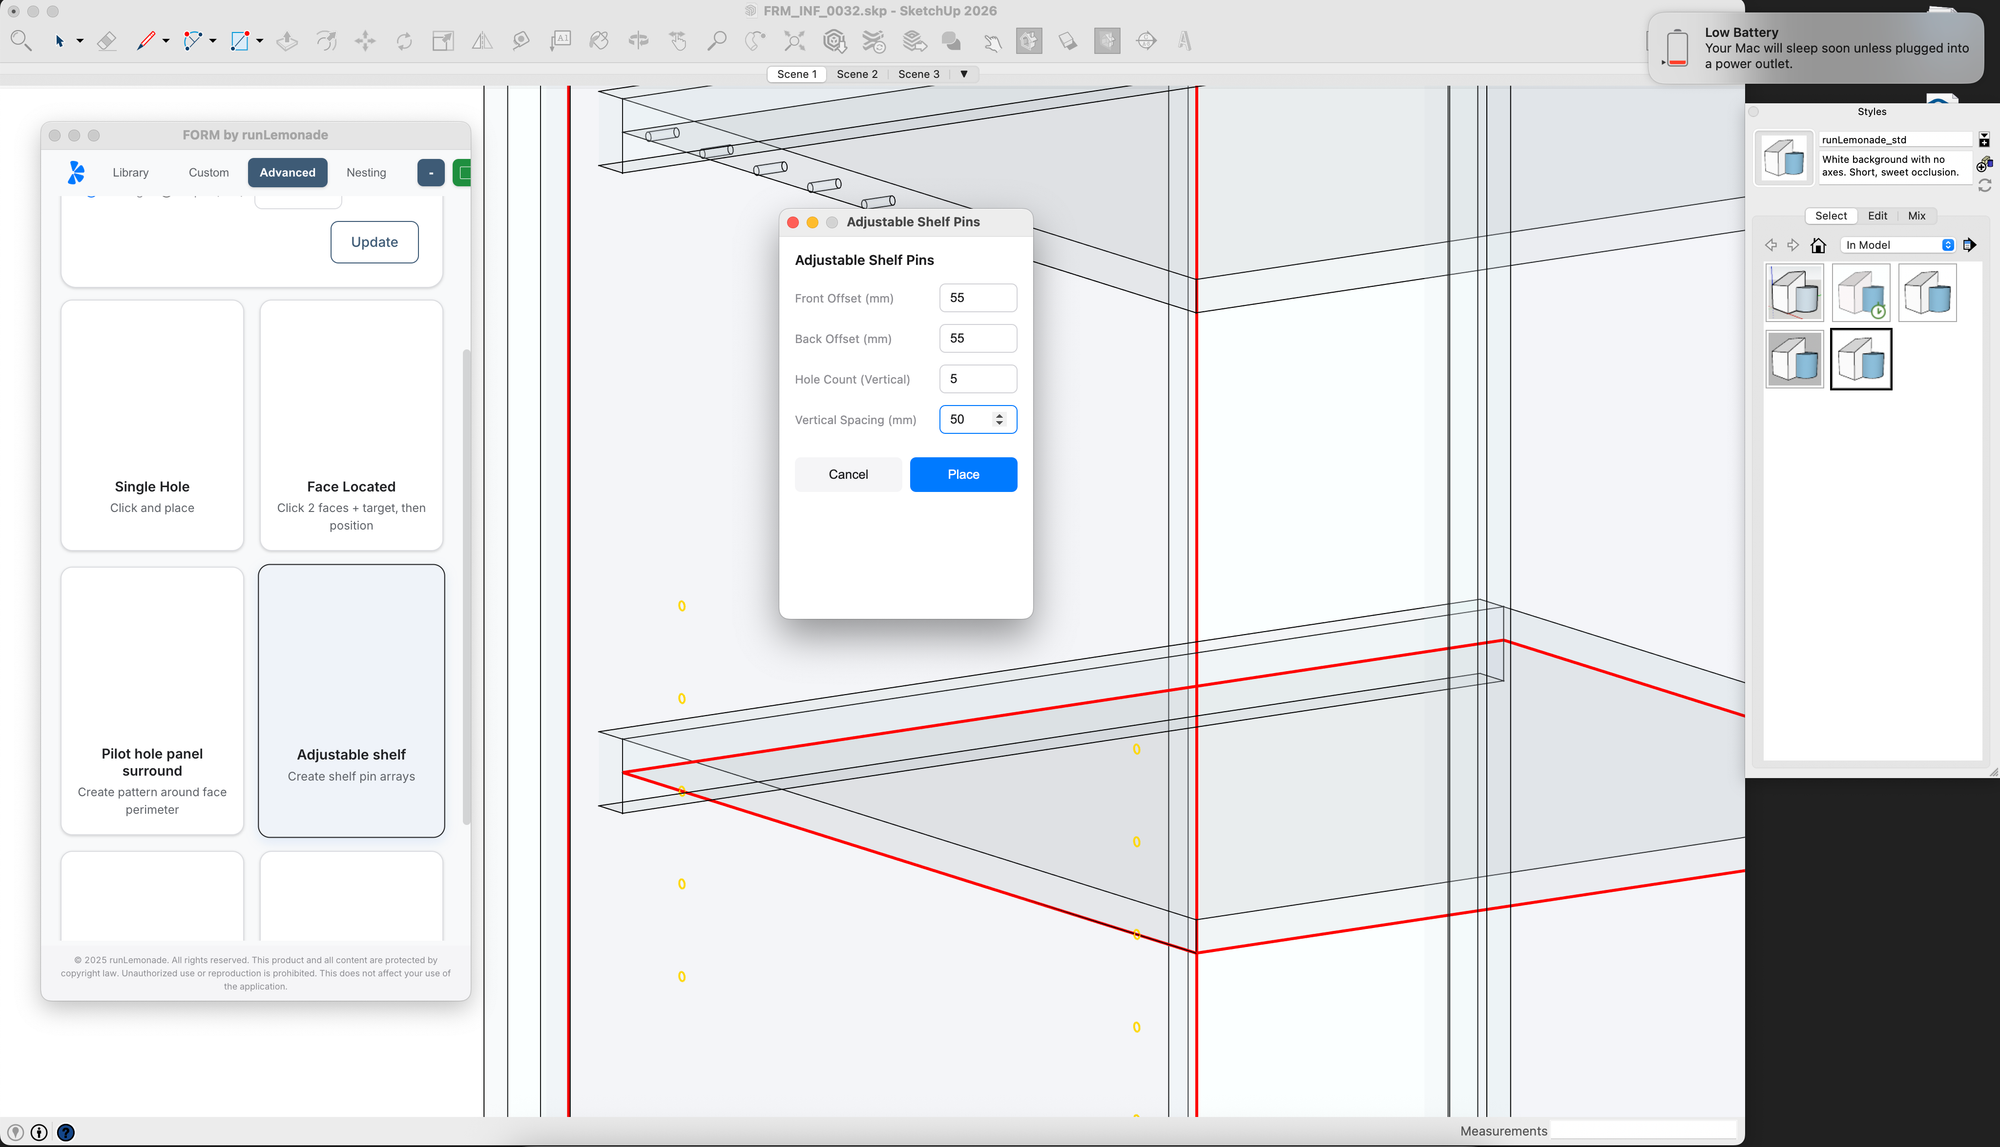
Task: Expand the scenes list arrow after Scene 3
Action: pos(964,74)
